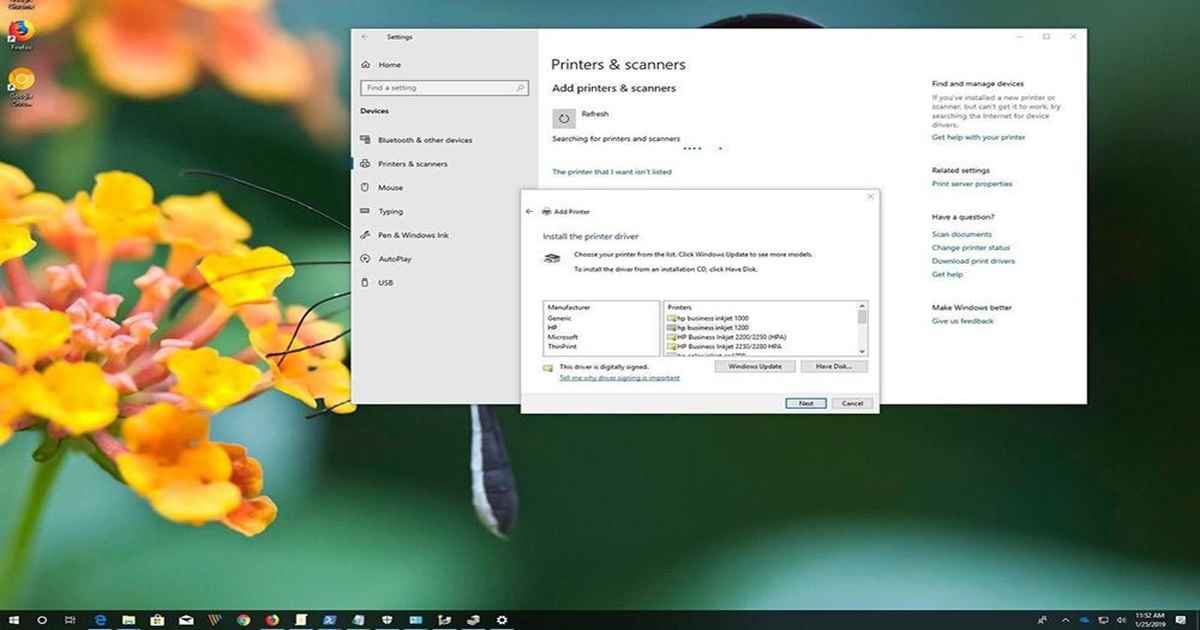Launch Microsoft Store from the taskbar
Screen dimensions: 1200x630
158,620
